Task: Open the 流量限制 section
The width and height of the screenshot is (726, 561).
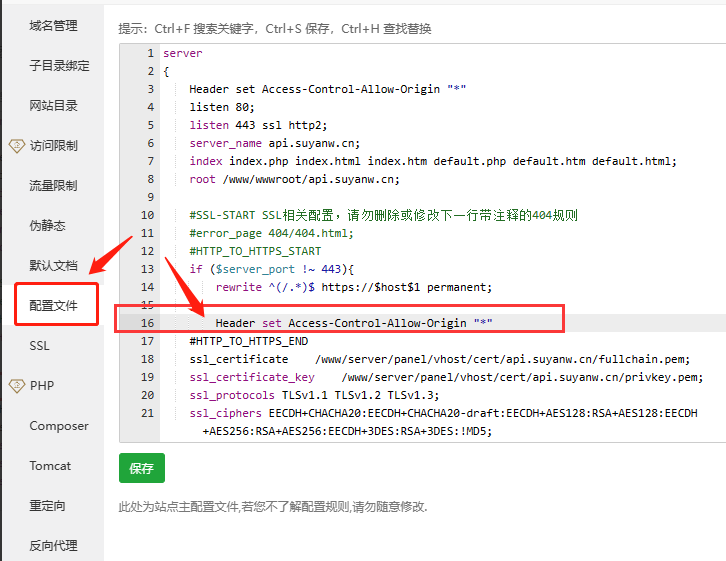Action: [53, 186]
